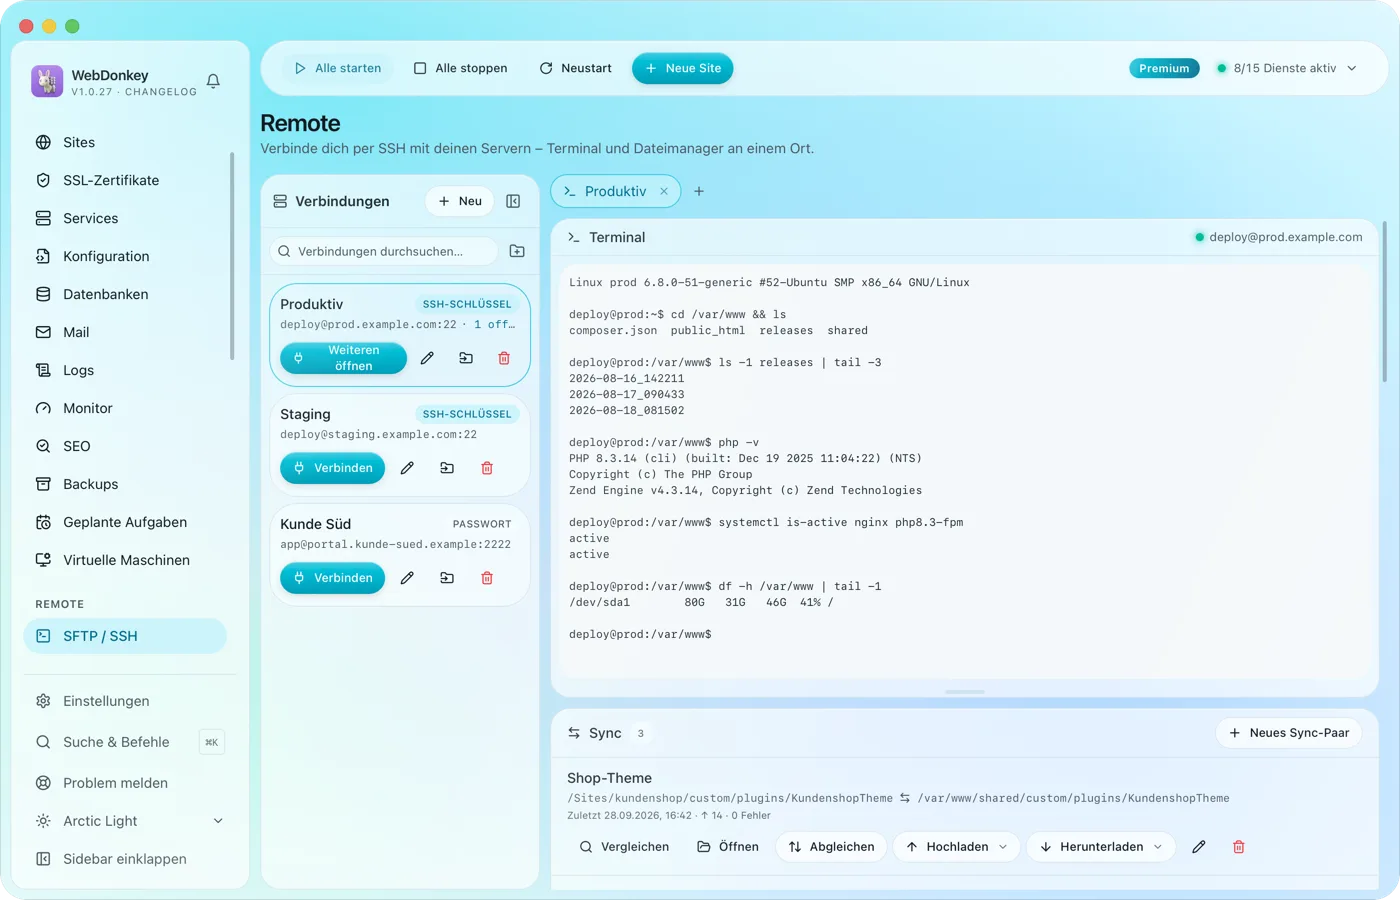Open the notifications bell
The height and width of the screenshot is (900, 1400).
(213, 81)
